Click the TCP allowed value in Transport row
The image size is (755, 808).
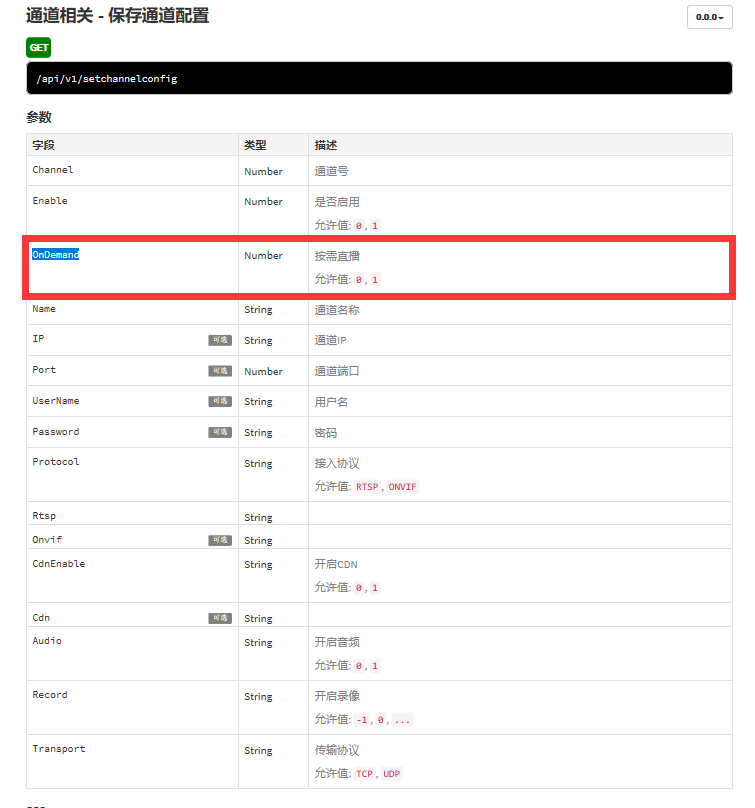click(x=364, y=774)
